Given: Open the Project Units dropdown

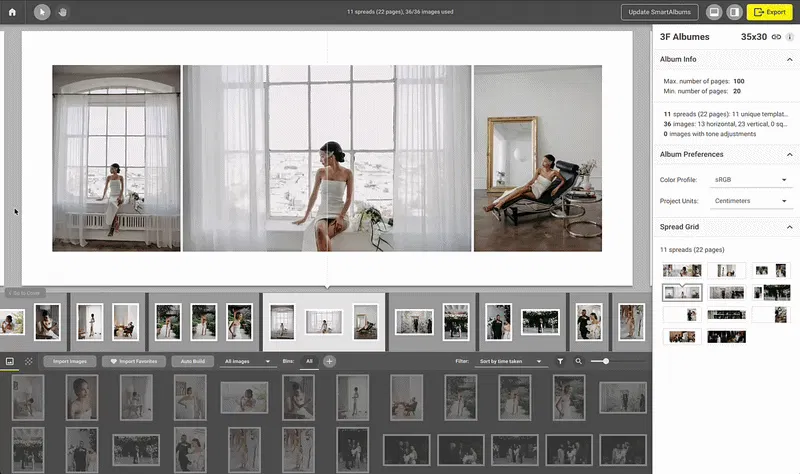Looking at the screenshot, I should (x=752, y=201).
